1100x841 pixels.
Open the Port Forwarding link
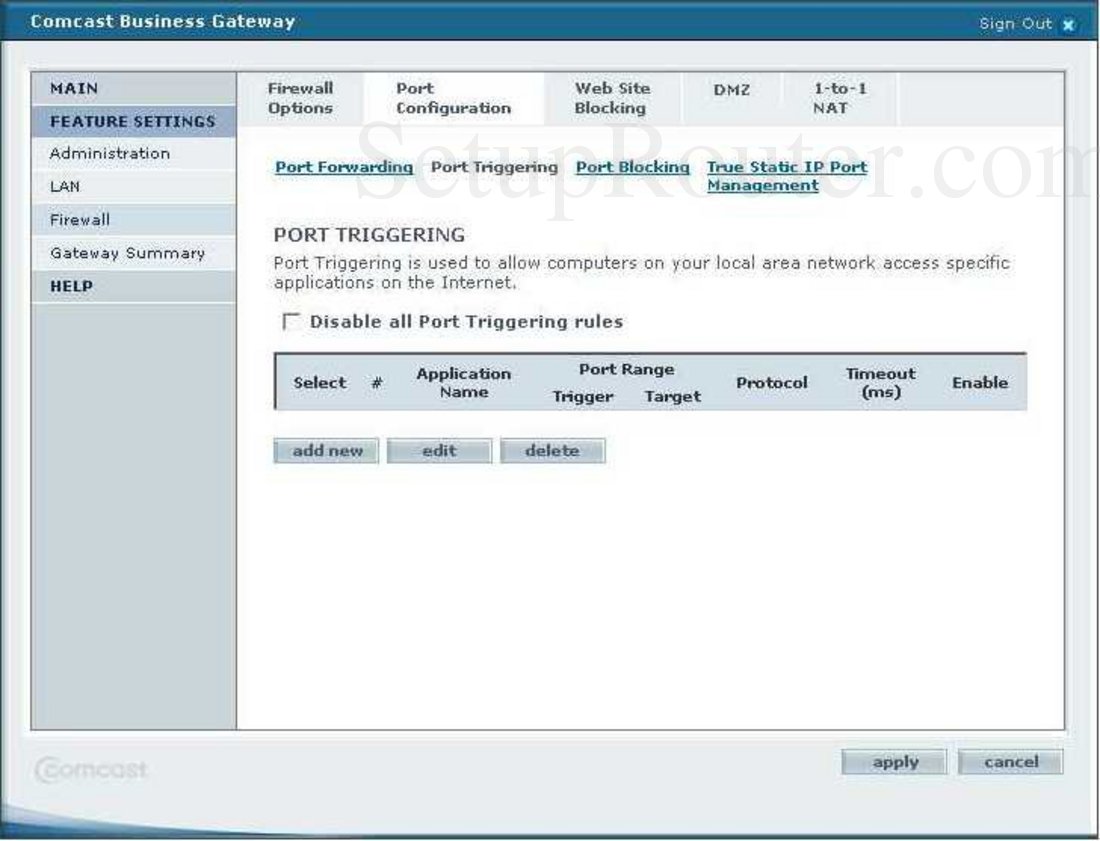click(344, 167)
